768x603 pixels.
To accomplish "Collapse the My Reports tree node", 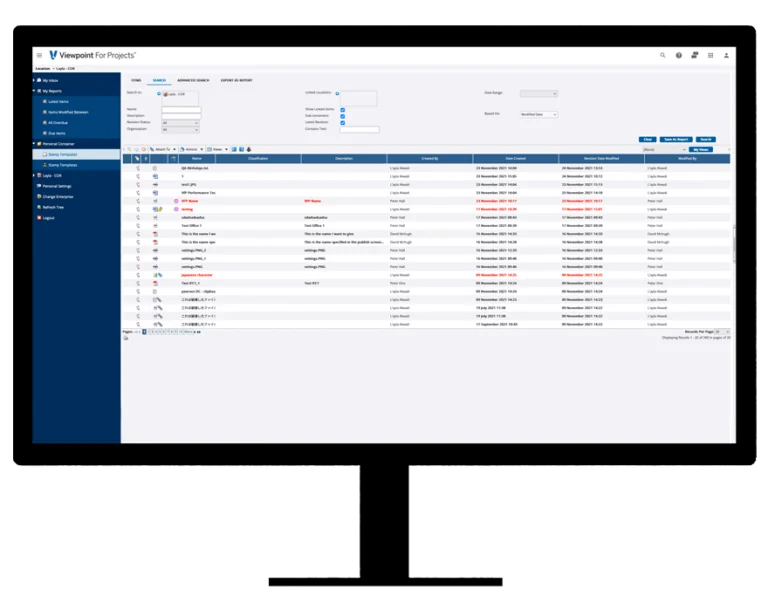I will 34,91.
